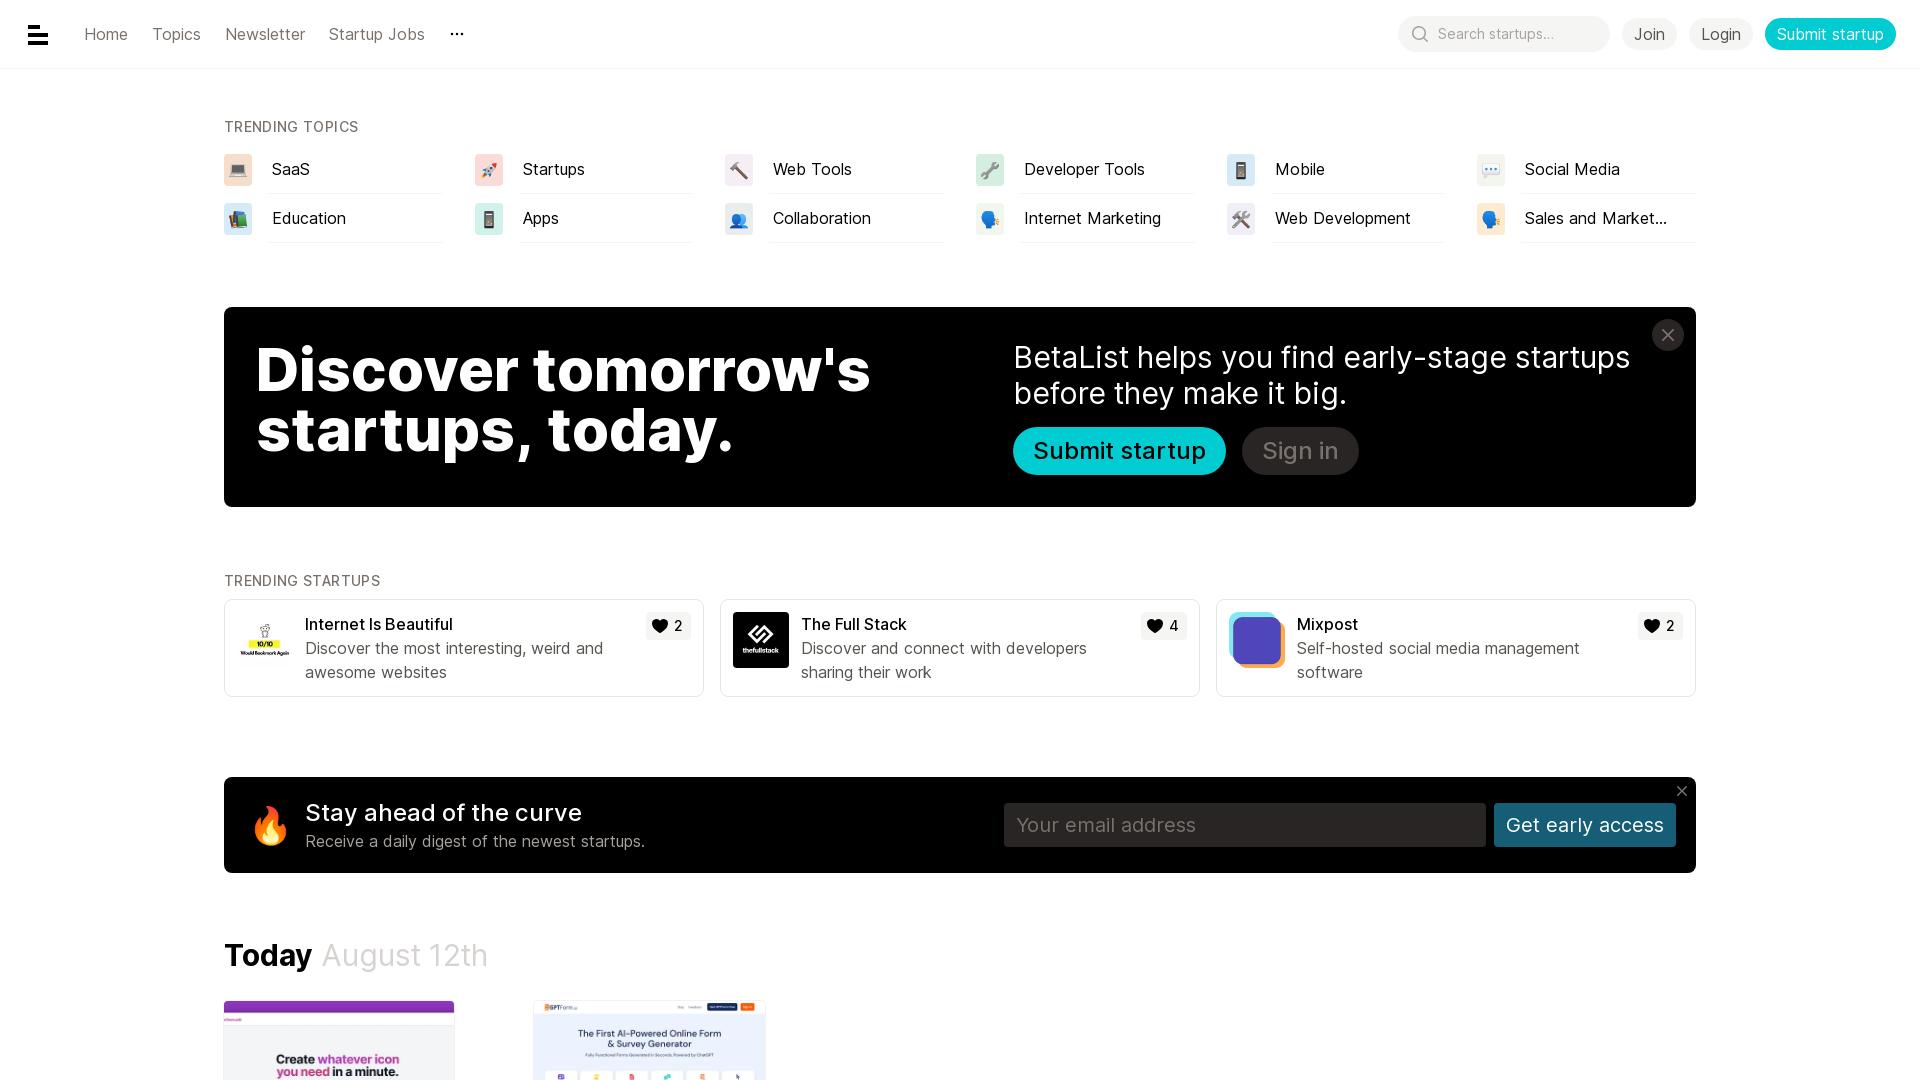Select the email address input field
This screenshot has width=1920, height=1080.
point(1244,825)
